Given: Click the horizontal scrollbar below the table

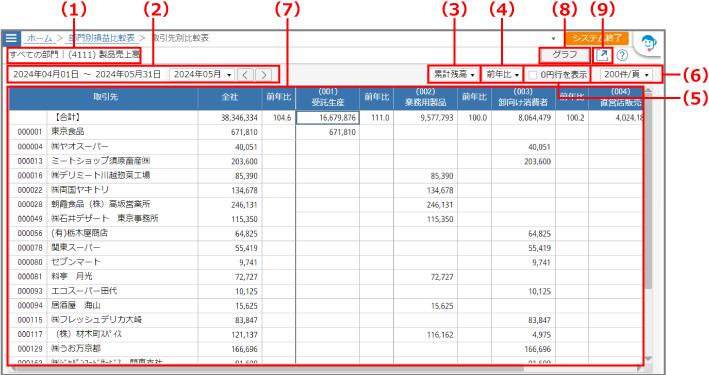Looking at the screenshot, I should pyautogui.click(x=271, y=369).
